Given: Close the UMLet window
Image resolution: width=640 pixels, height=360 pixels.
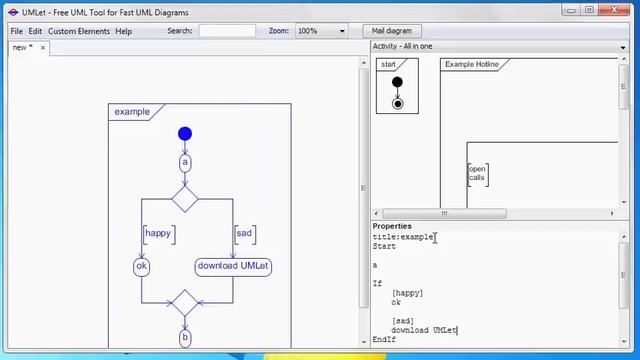Looking at the screenshot, I should [x=614, y=10].
